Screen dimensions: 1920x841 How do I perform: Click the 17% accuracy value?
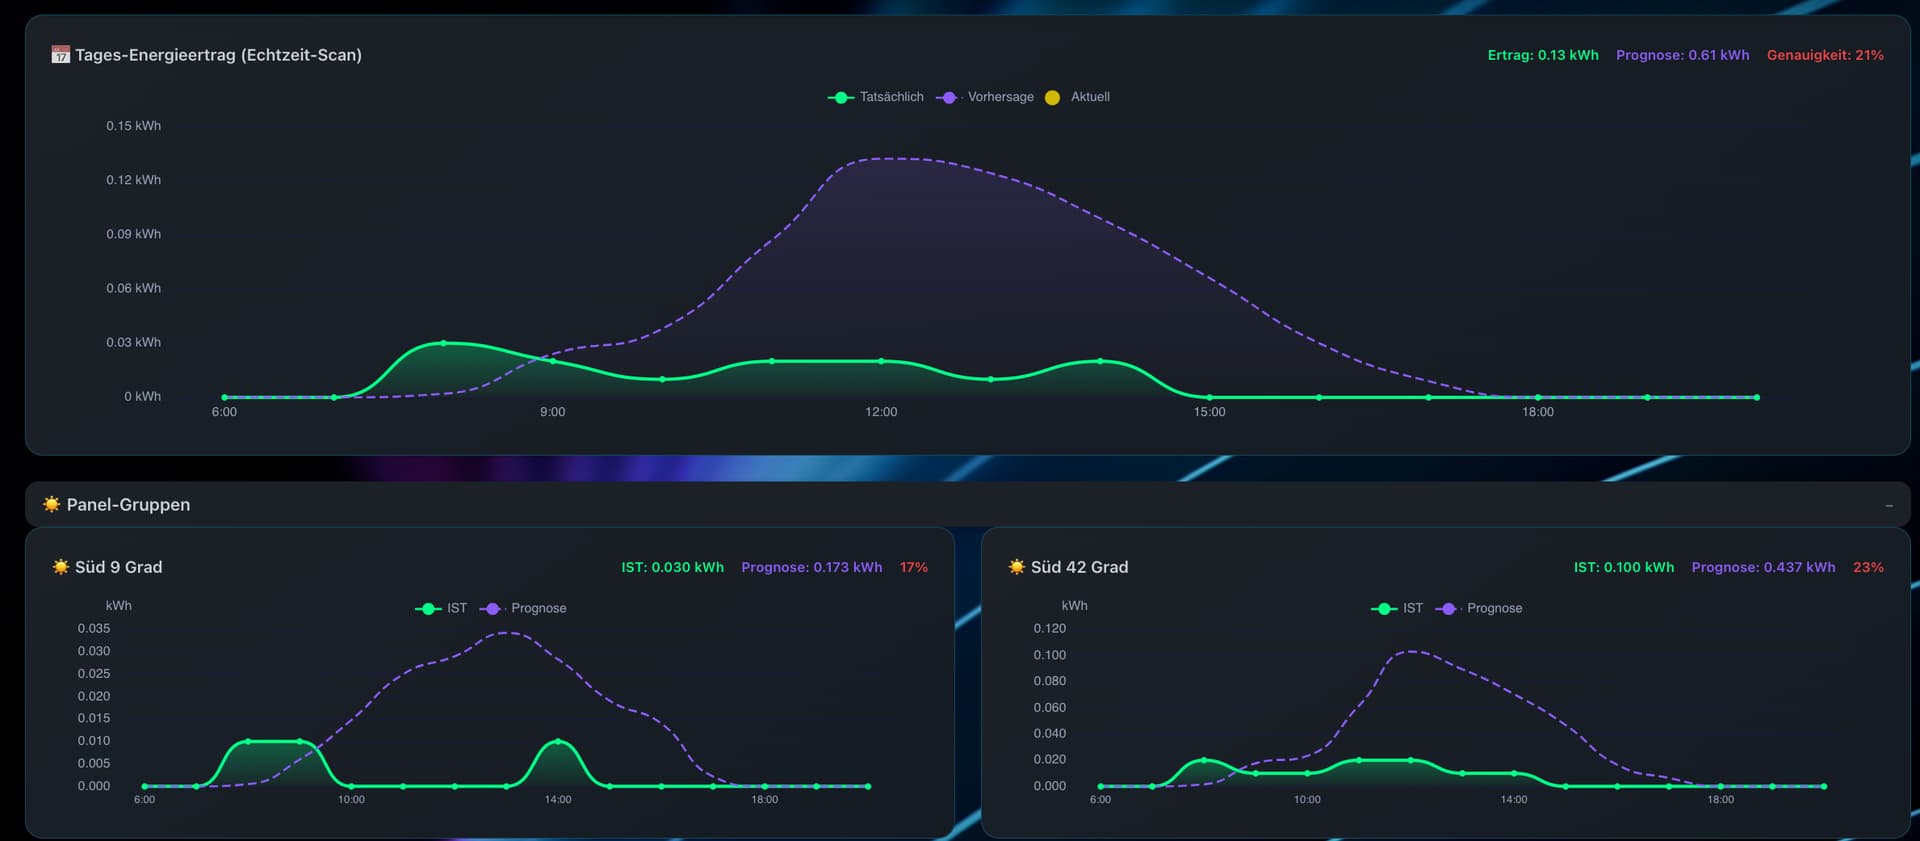click(914, 567)
